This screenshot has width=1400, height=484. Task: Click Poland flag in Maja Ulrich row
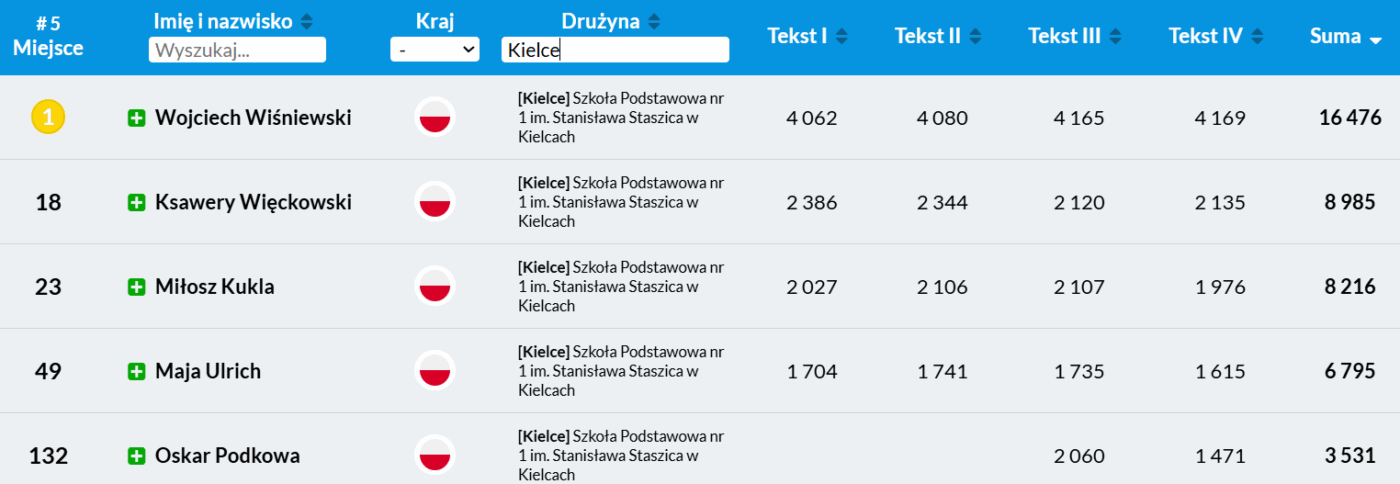435,371
